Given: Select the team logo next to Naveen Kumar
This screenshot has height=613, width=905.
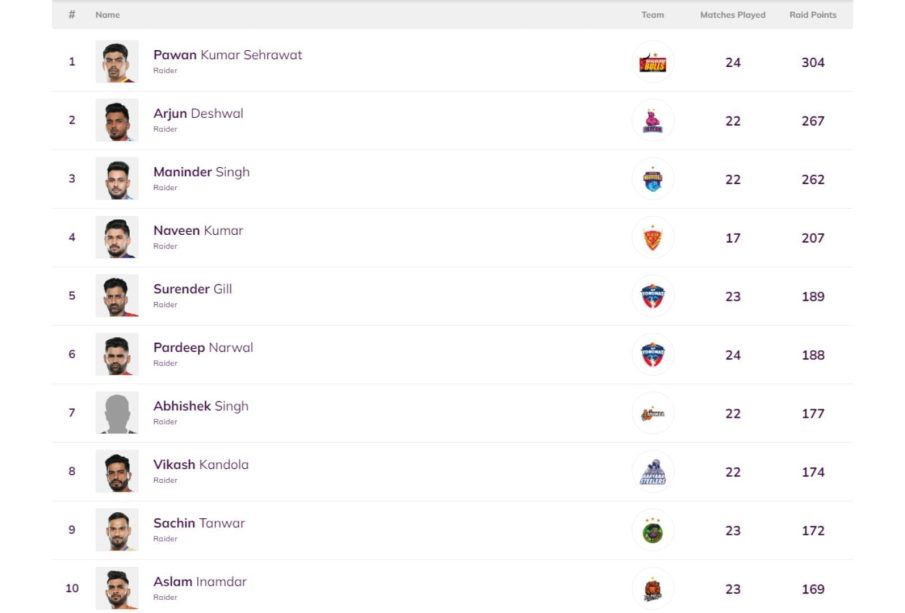Looking at the screenshot, I should click(x=653, y=238).
